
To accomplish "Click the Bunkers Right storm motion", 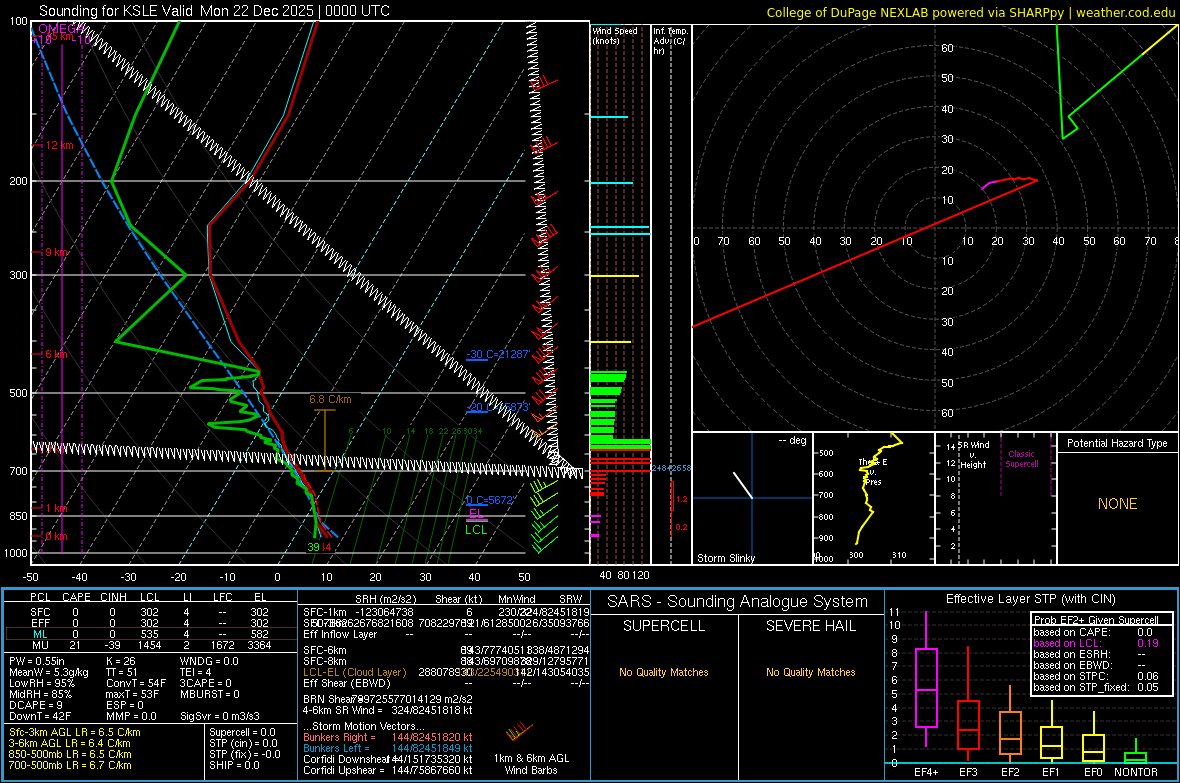I will [388, 737].
